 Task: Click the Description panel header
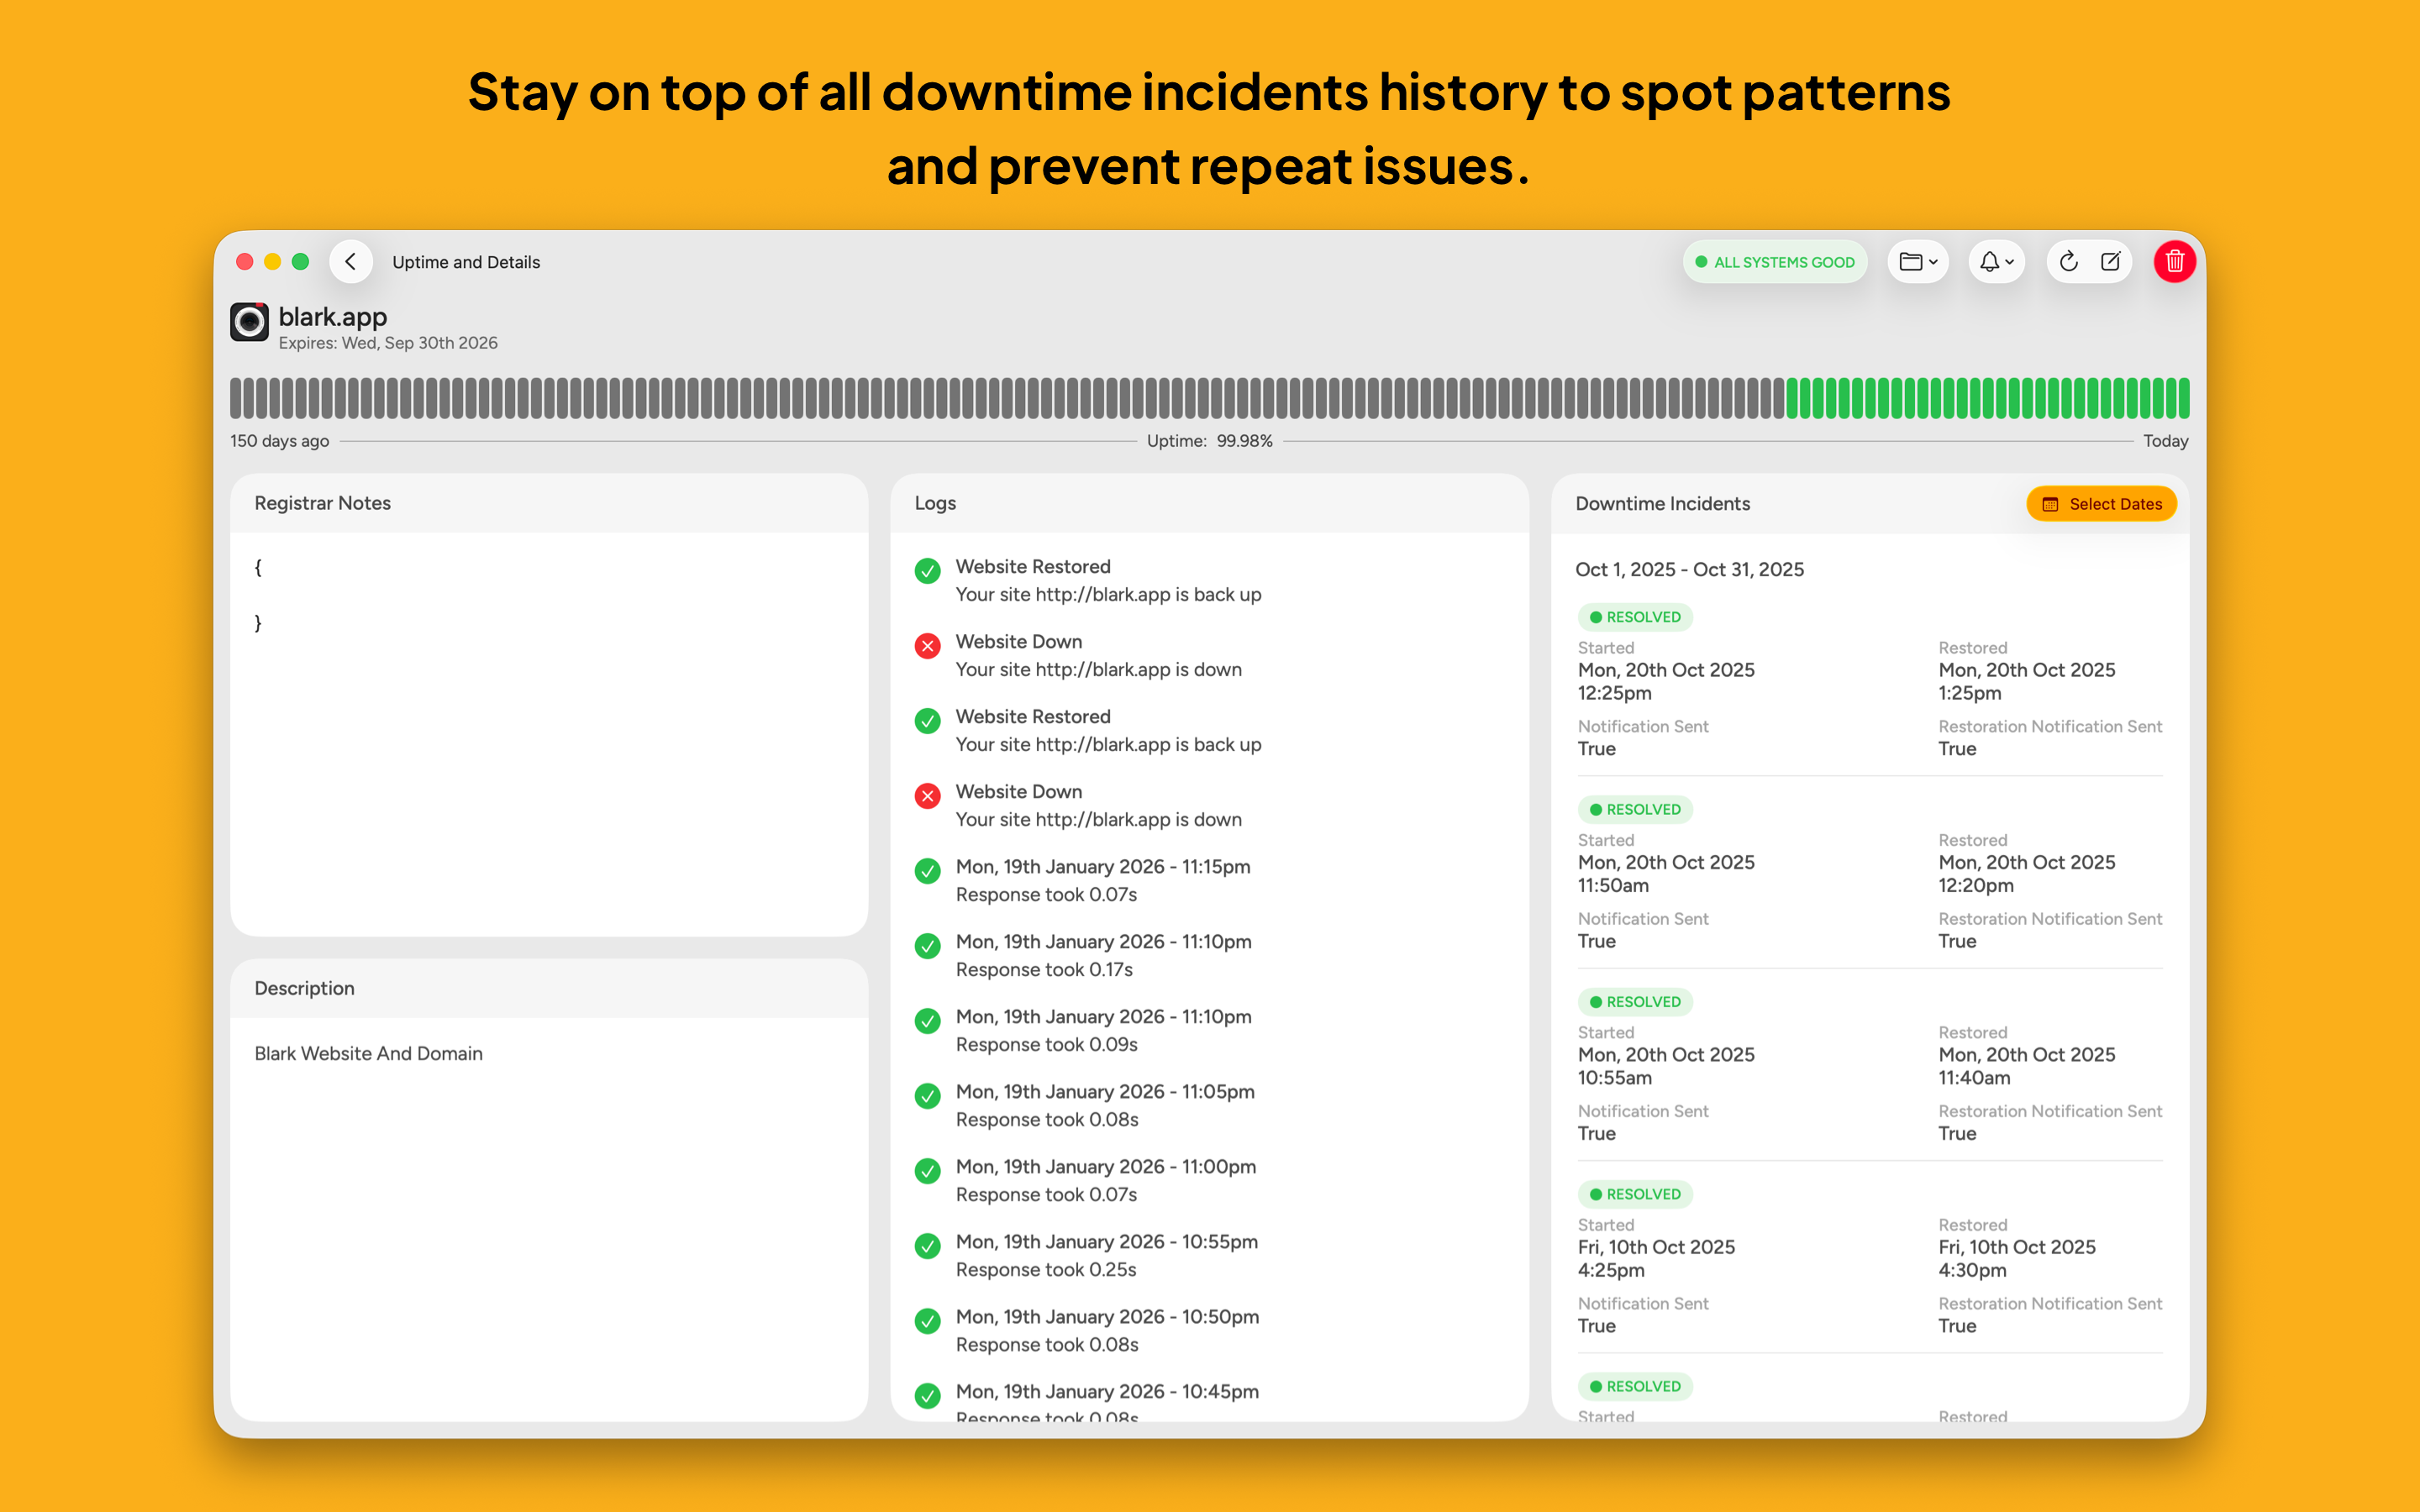click(549, 988)
